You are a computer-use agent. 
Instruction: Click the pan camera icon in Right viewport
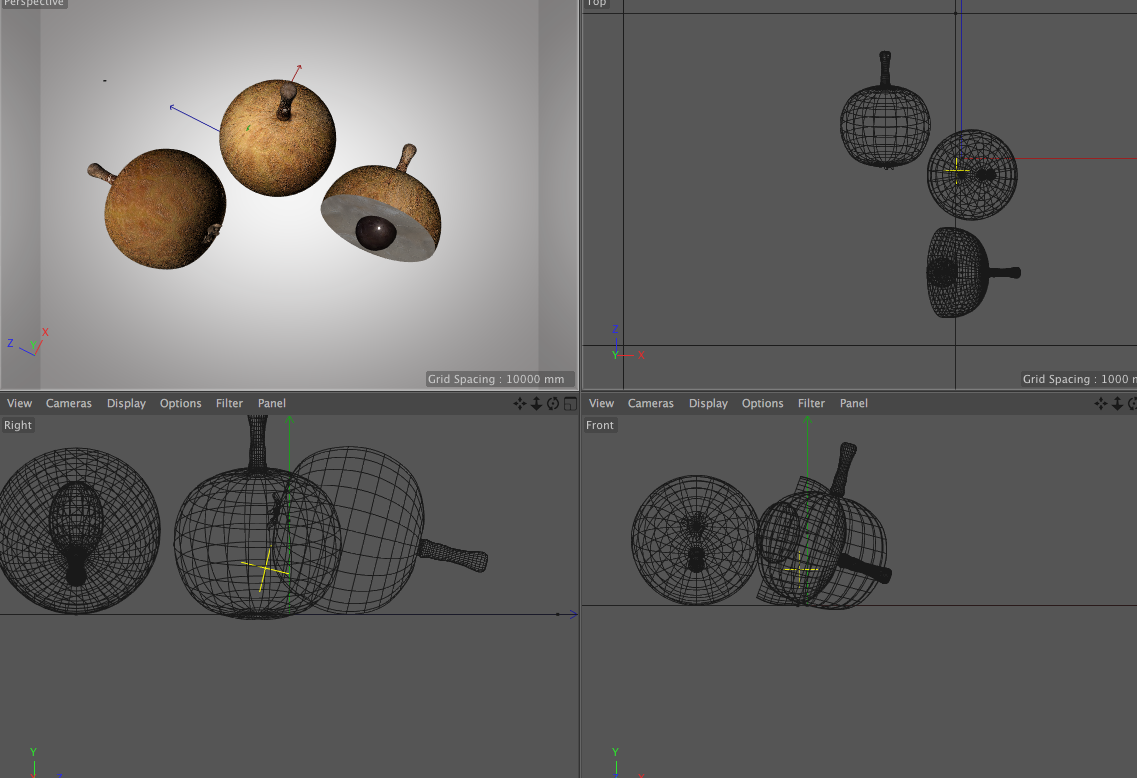tap(520, 404)
